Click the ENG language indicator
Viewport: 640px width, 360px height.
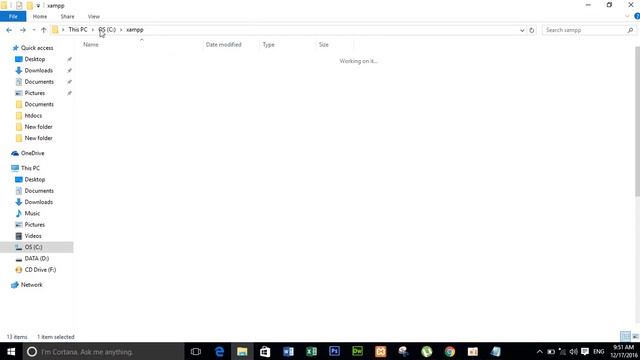tap(599, 351)
